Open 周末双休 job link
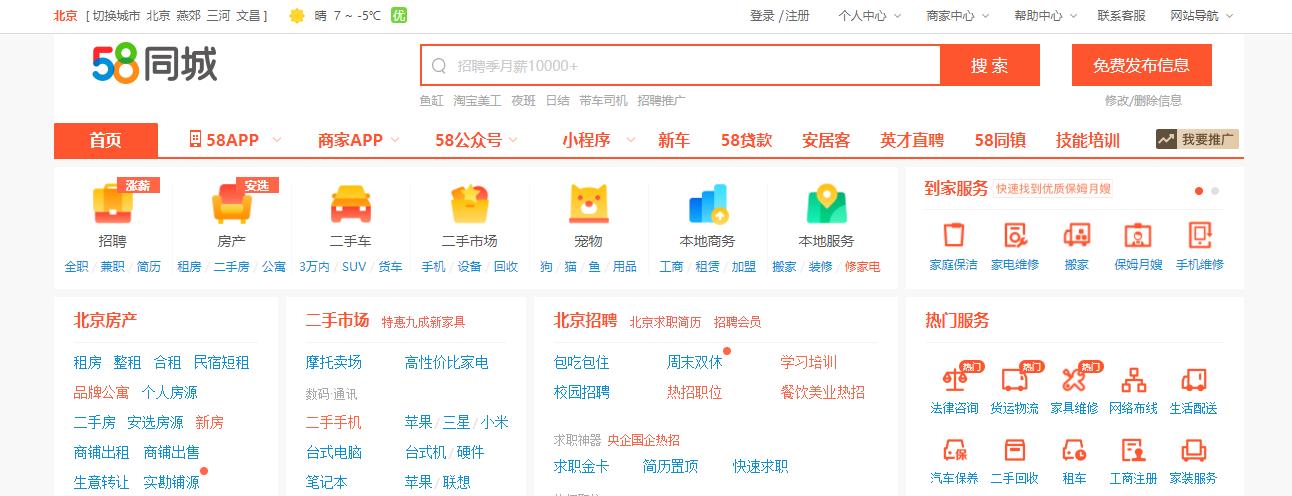This screenshot has width=1292, height=496. pos(694,362)
